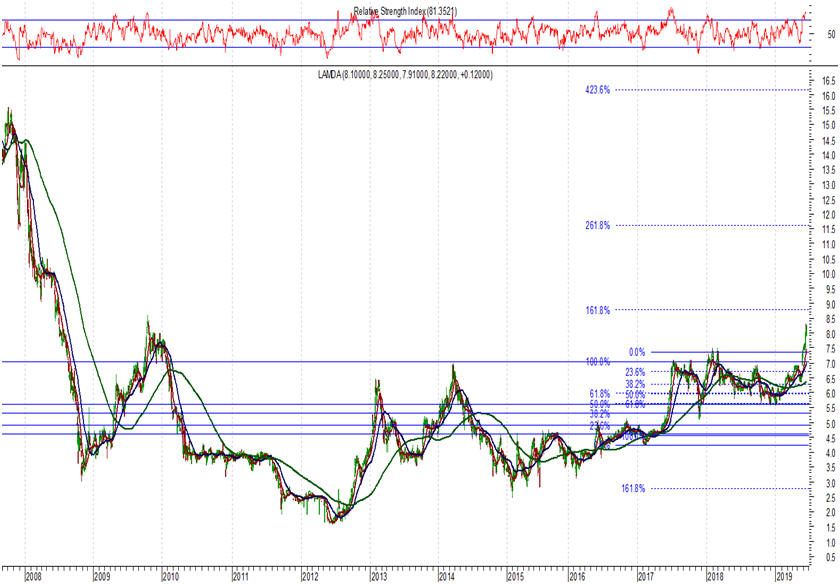Viewport: 840px width, 584px height.
Task: Click the 100.0% retracement label at price 7.0
Action: point(597,362)
